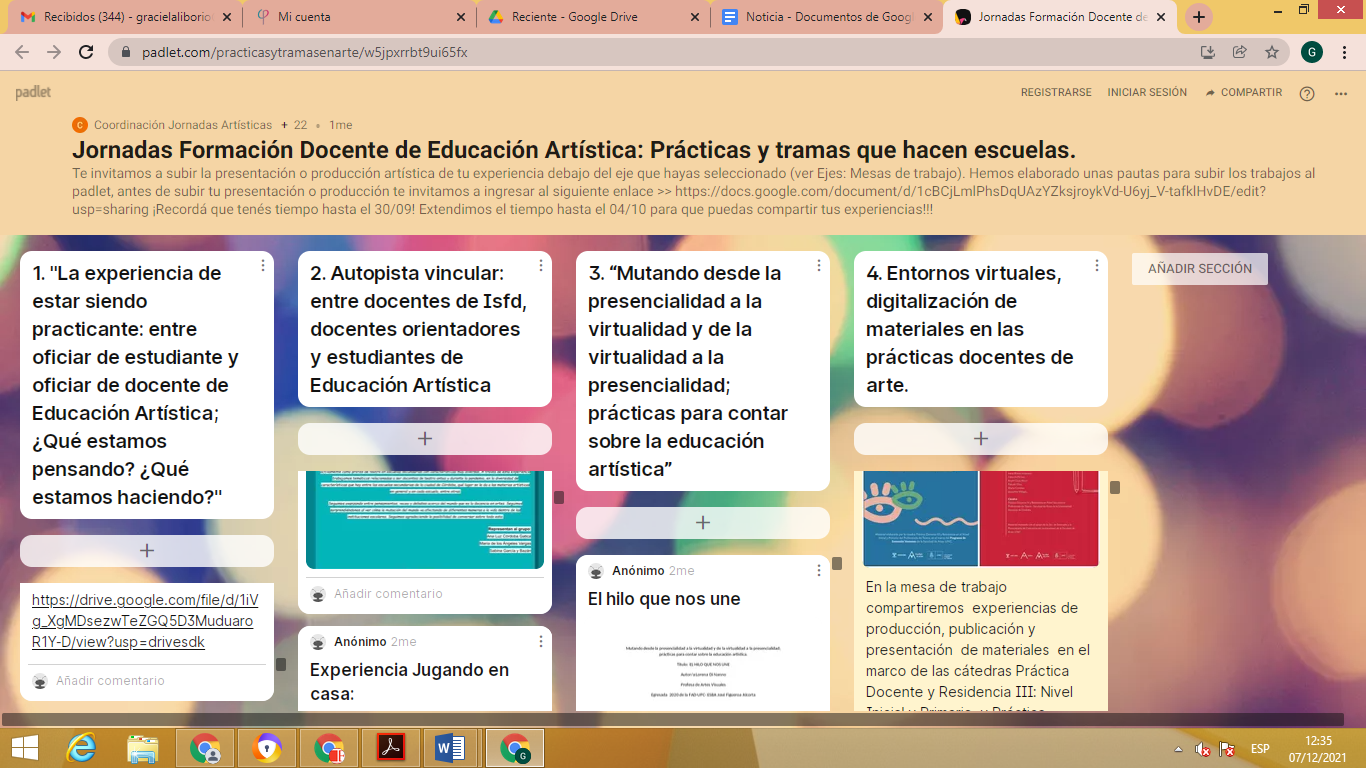Open the drive.google.com link in section 1
This screenshot has height=768, width=1366.
[x=144, y=621]
